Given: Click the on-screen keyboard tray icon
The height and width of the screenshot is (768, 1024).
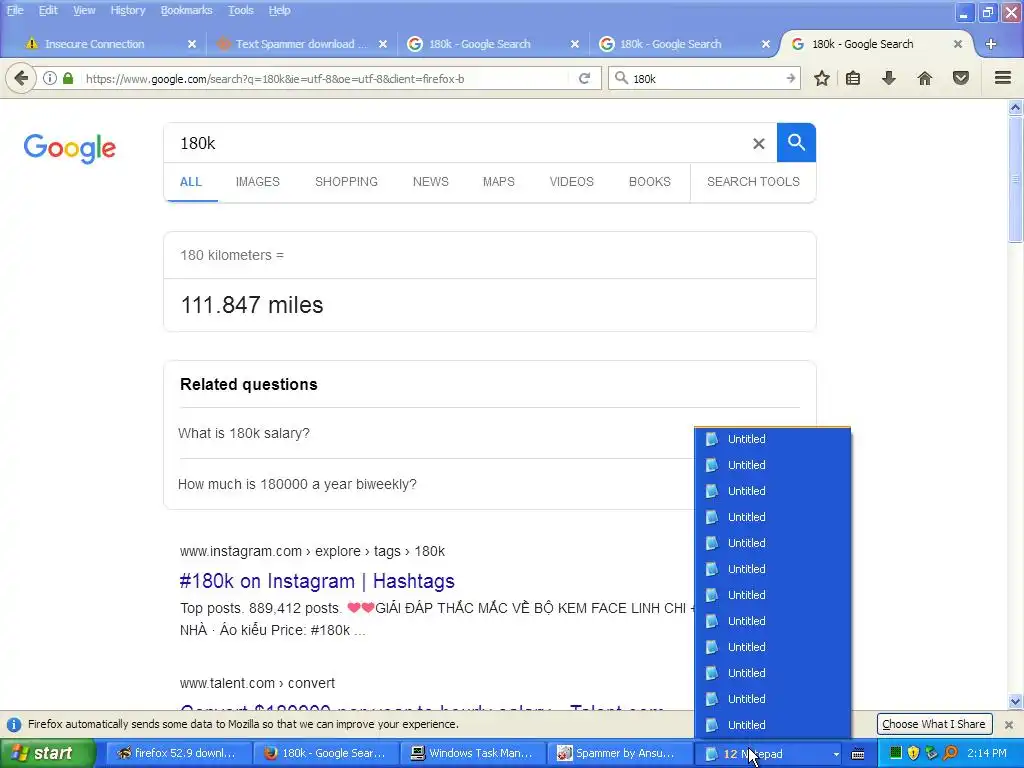Looking at the screenshot, I should pos(858,754).
